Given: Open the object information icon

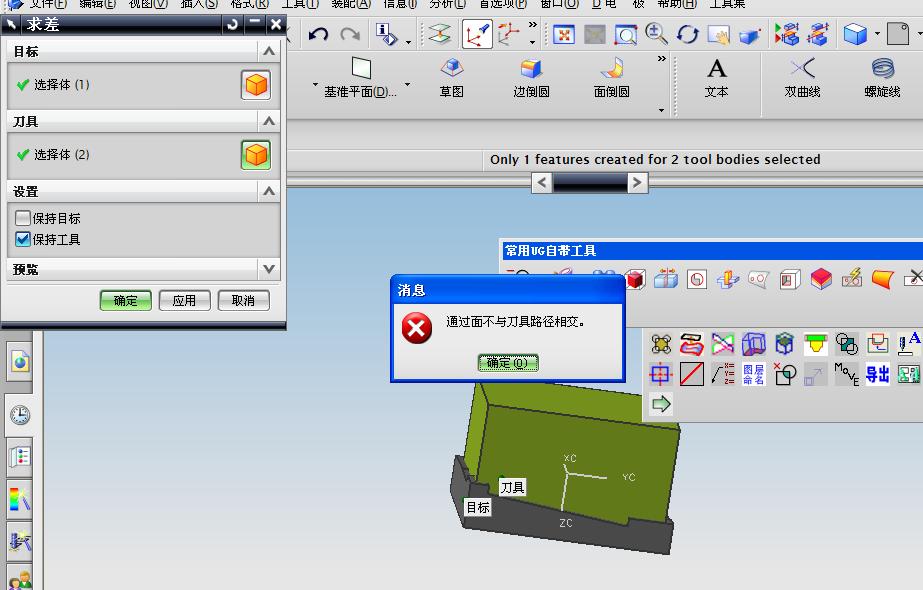Looking at the screenshot, I should click(386, 34).
